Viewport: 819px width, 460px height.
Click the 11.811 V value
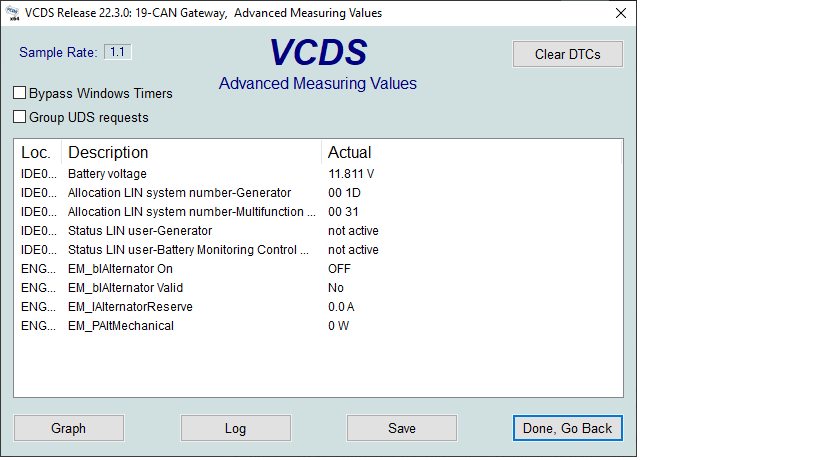[351, 174]
